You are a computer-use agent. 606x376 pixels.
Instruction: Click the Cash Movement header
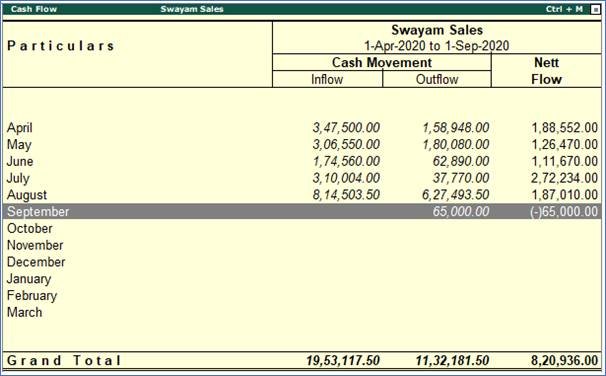(382, 62)
